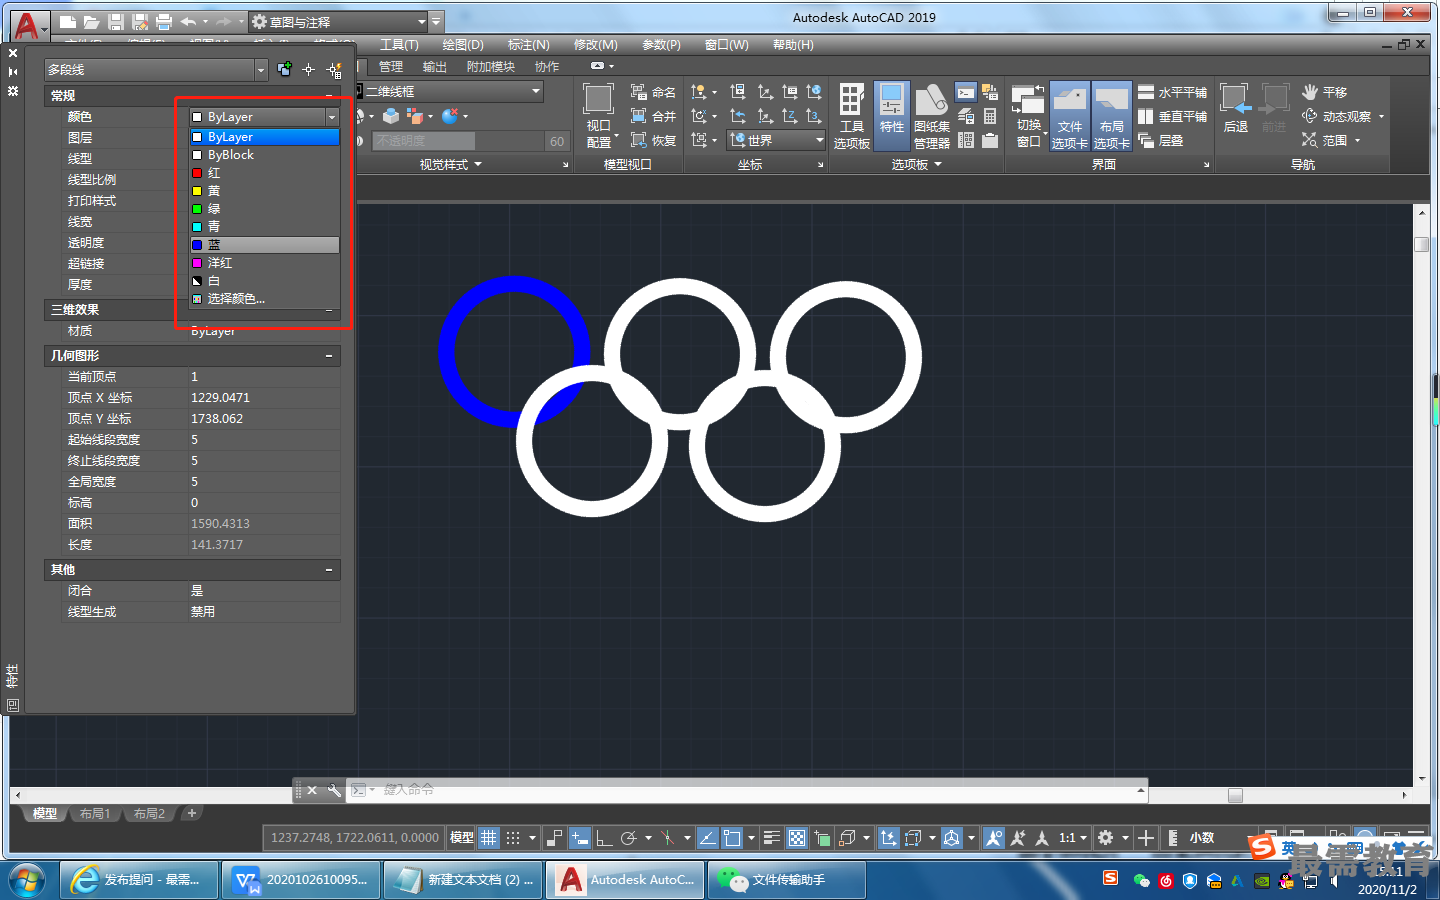Collapse the 其他 section

click(x=329, y=570)
